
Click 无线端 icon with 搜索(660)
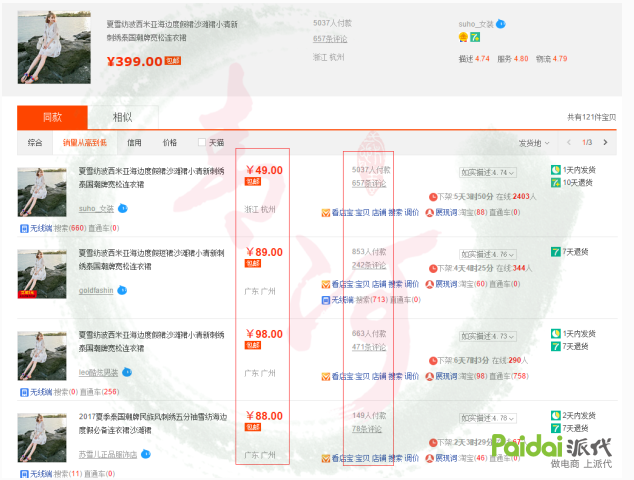24,228
